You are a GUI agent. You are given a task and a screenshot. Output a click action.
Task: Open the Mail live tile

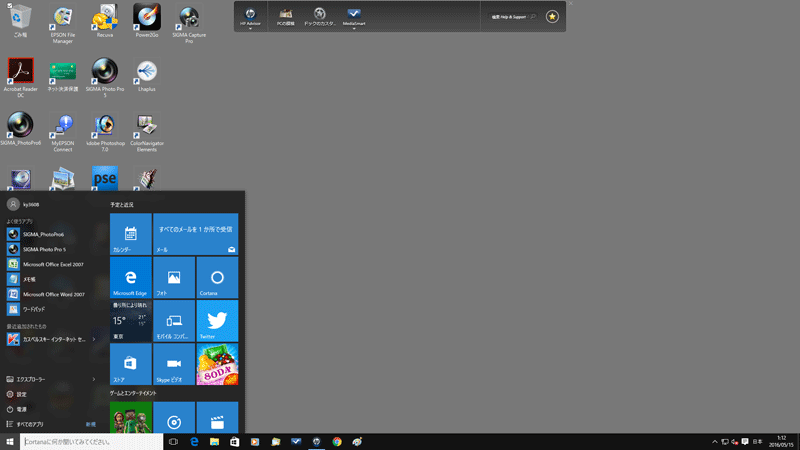195,234
